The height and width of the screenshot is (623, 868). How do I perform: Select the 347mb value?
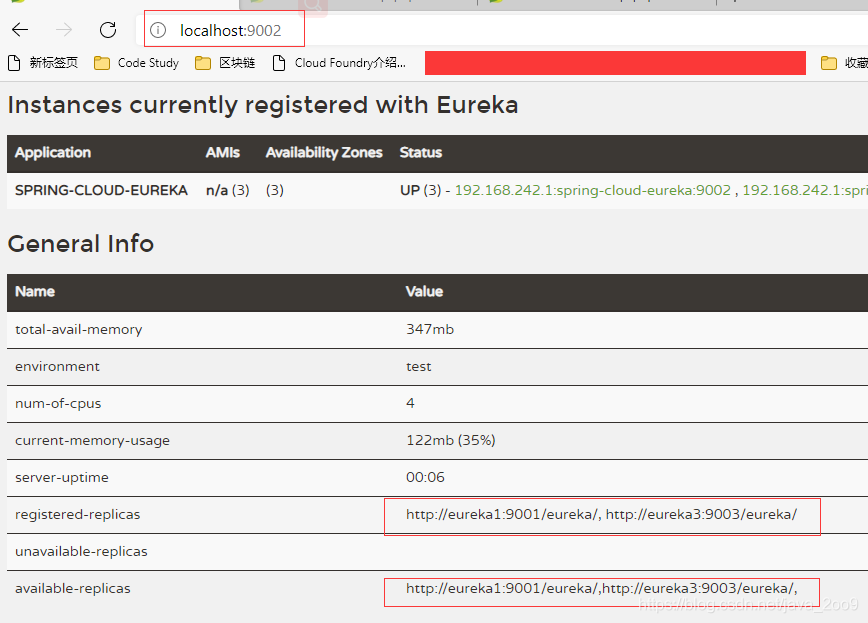click(430, 329)
